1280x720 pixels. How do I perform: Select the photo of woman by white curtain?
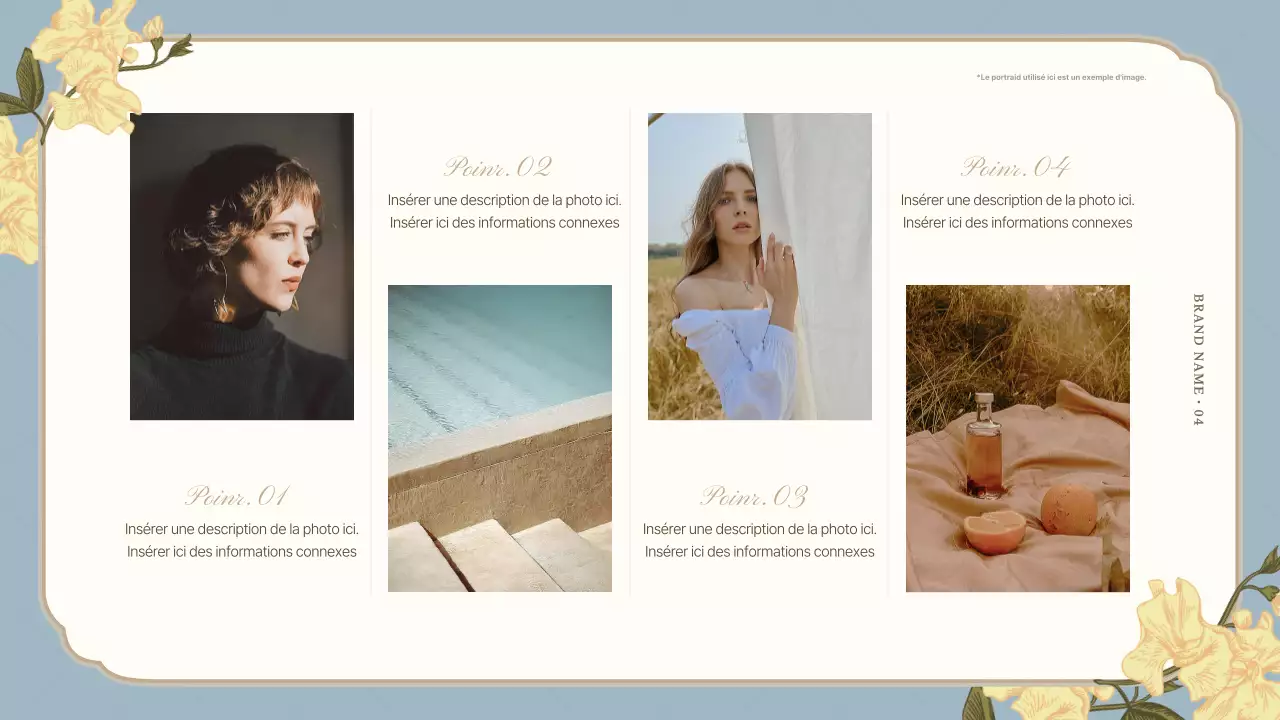[x=760, y=266]
